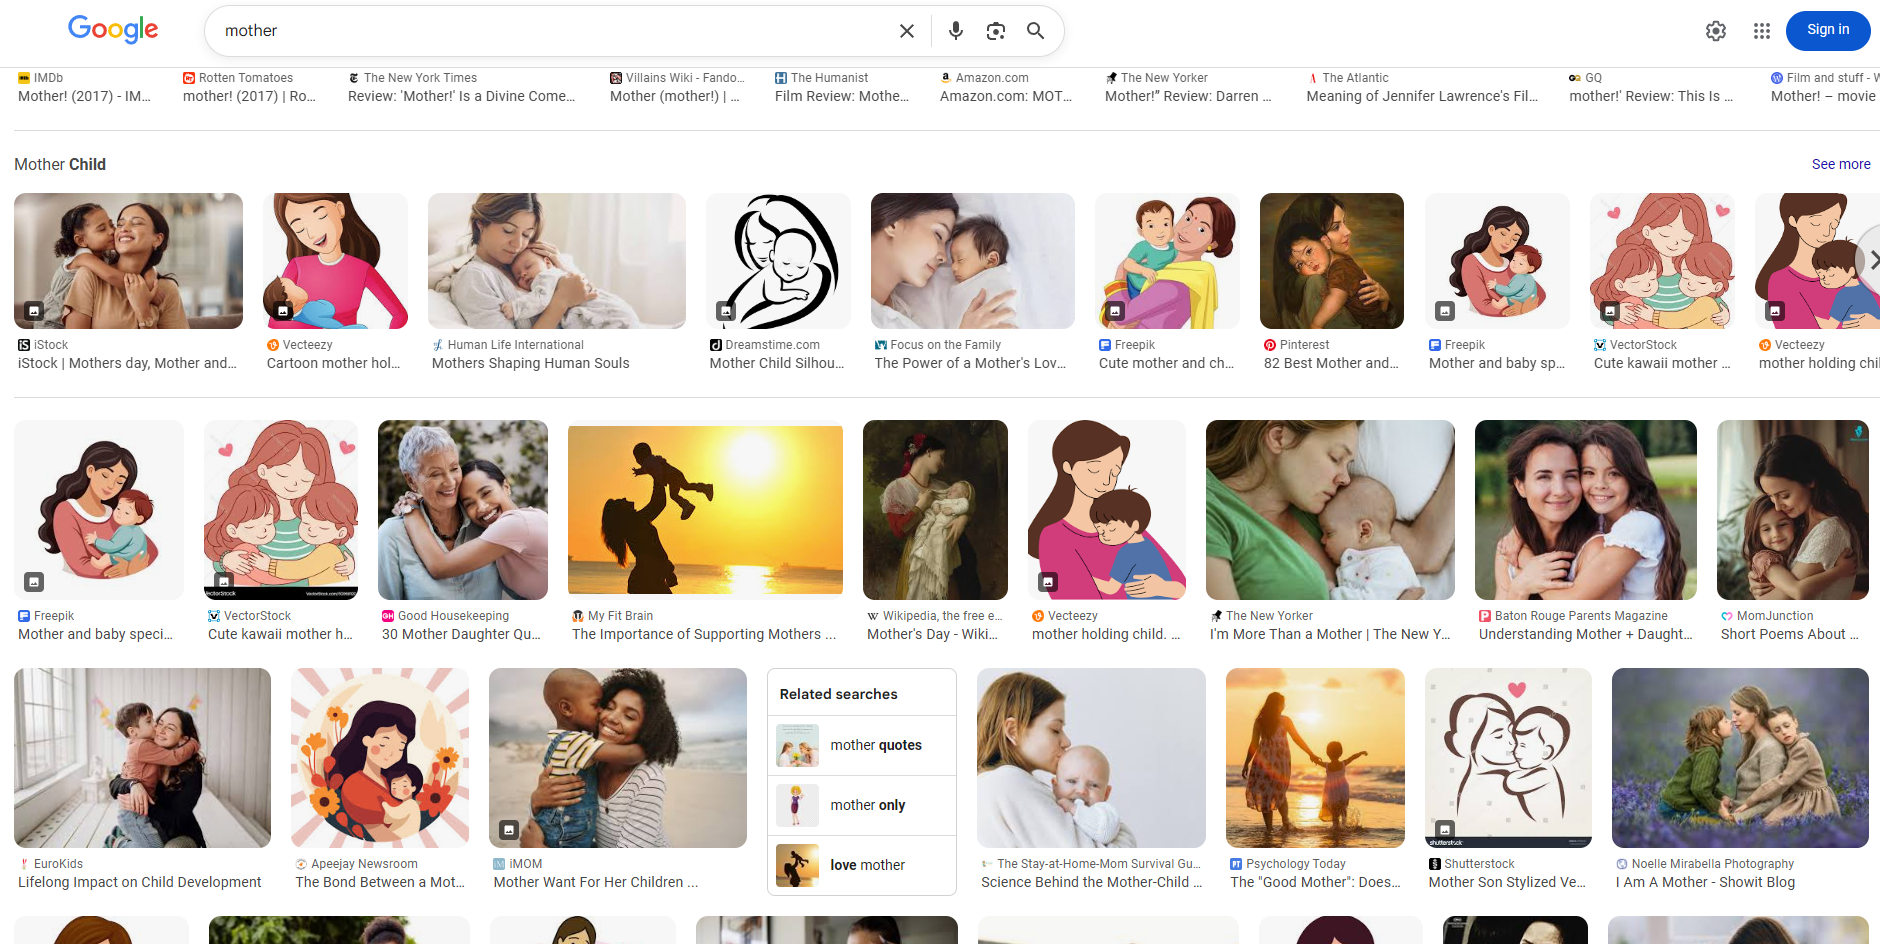Open the EuroKids mother hugging son photo
Image resolution: width=1880 pixels, height=944 pixels.
[x=142, y=758]
